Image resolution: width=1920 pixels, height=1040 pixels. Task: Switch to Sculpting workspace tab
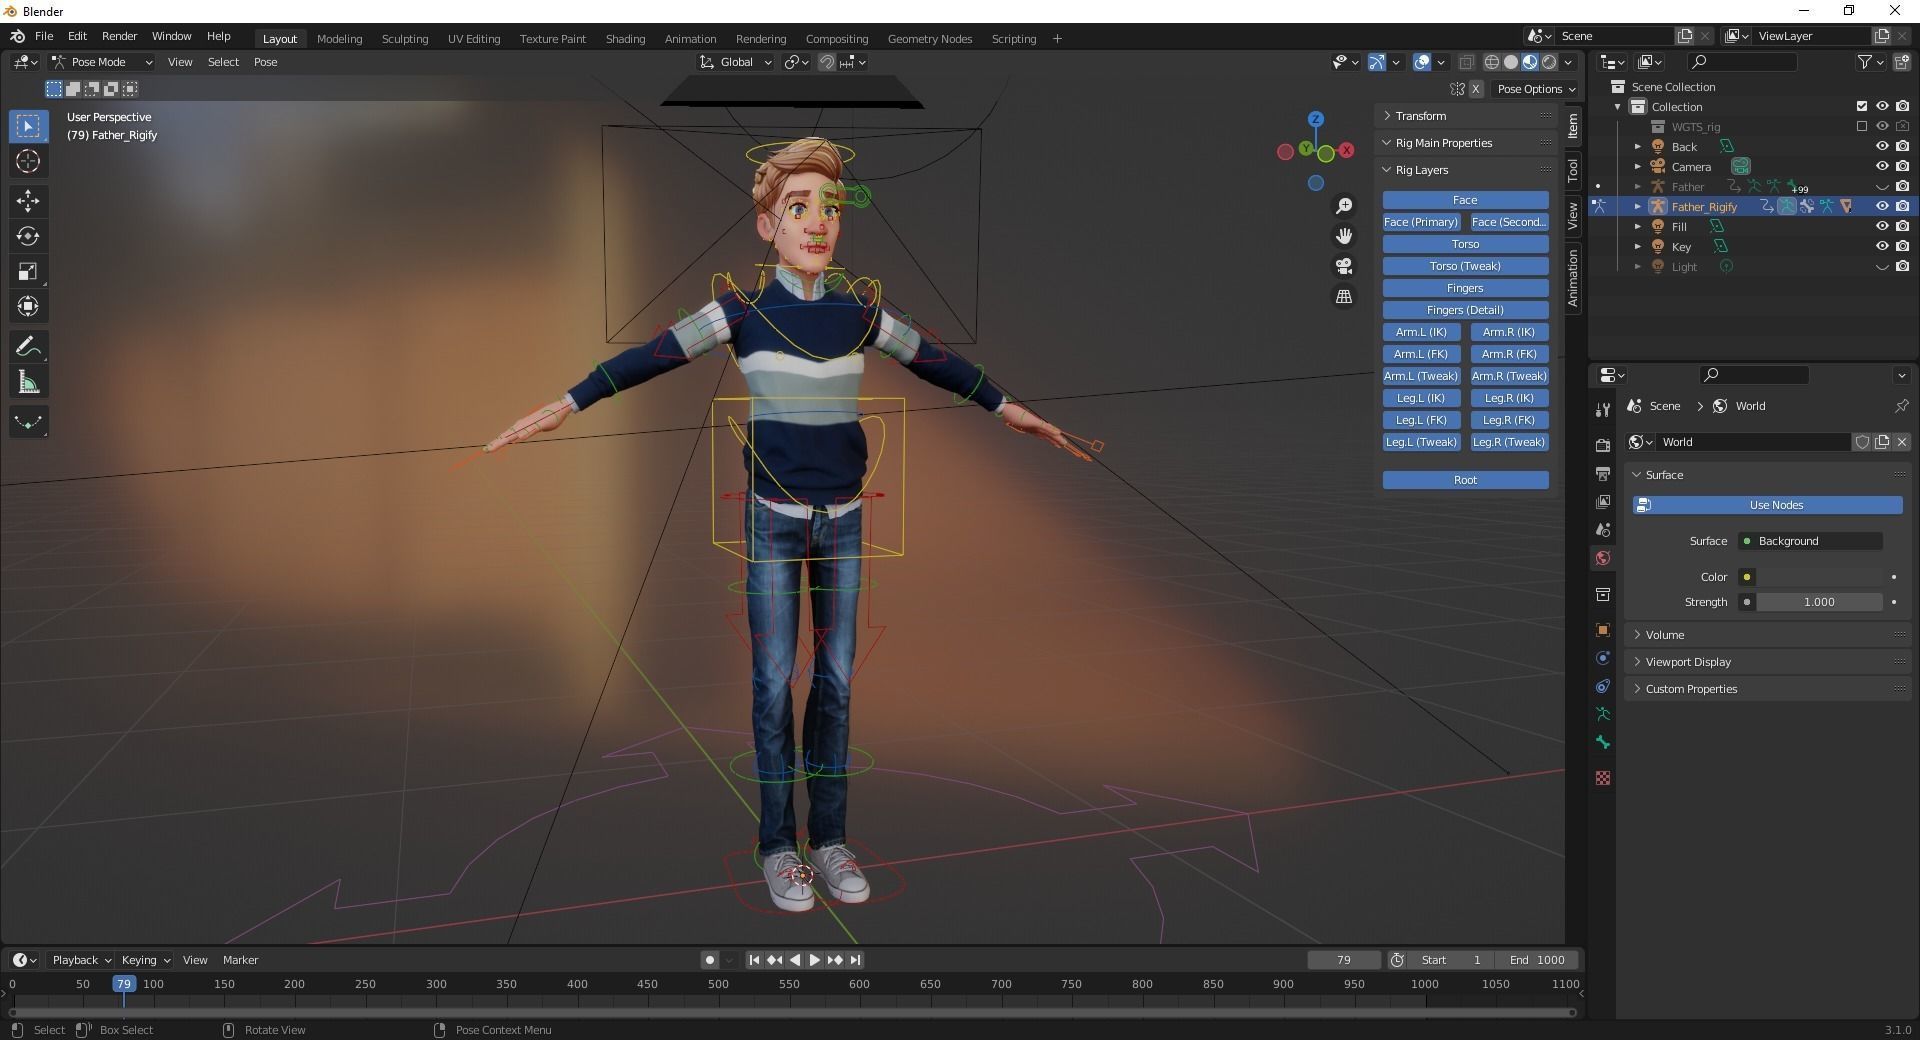pos(405,39)
